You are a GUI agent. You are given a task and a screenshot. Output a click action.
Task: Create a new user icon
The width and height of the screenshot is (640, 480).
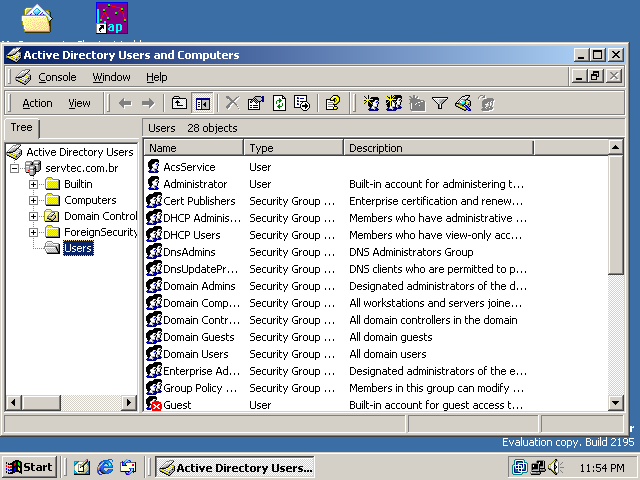(x=371, y=103)
